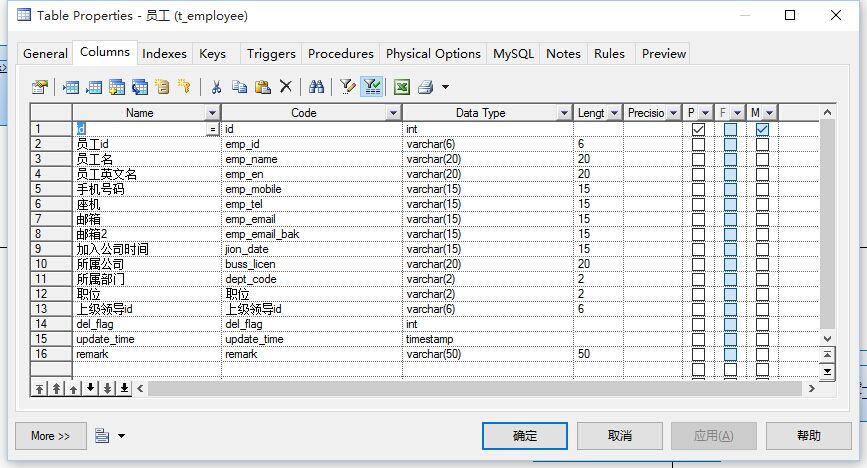Toggle the Enable/Disable Filter icon
Viewport: 867px width, 468px height.
point(372,87)
